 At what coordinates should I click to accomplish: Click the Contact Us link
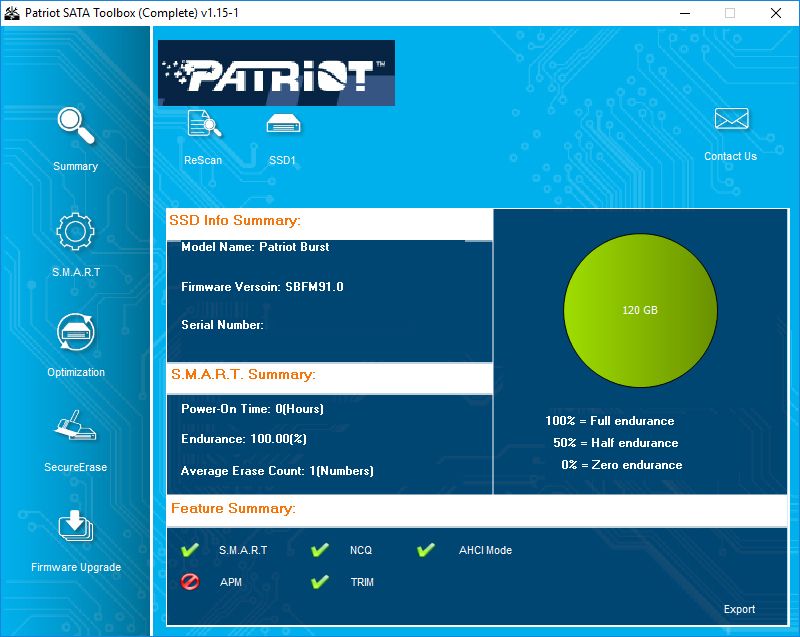click(731, 156)
